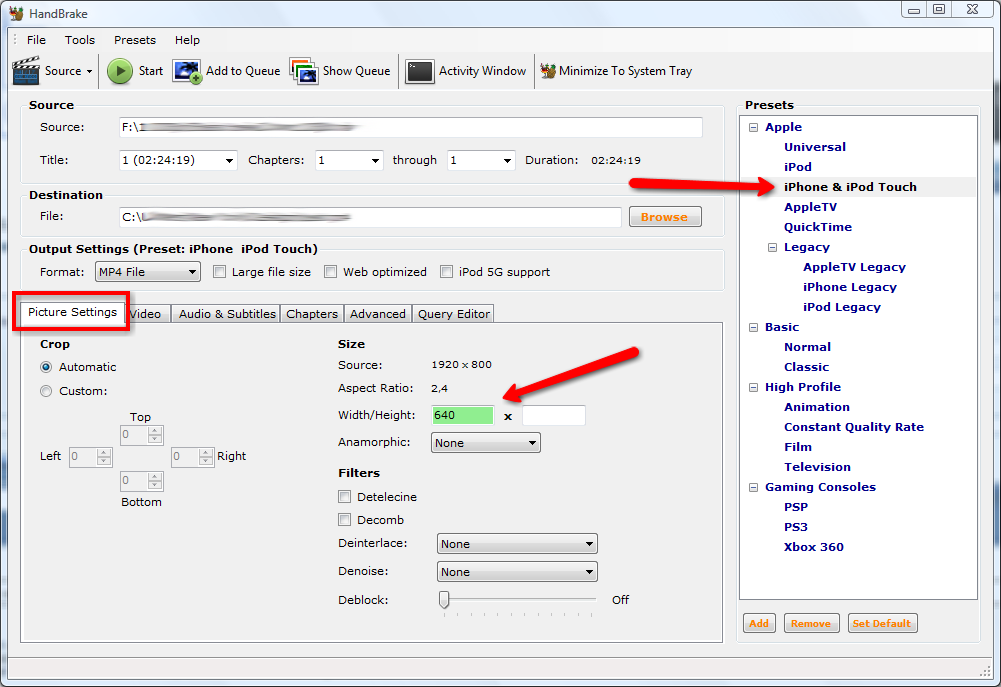This screenshot has width=1001, height=687.
Task: Select the Picture Settings tab
Action: 72,312
